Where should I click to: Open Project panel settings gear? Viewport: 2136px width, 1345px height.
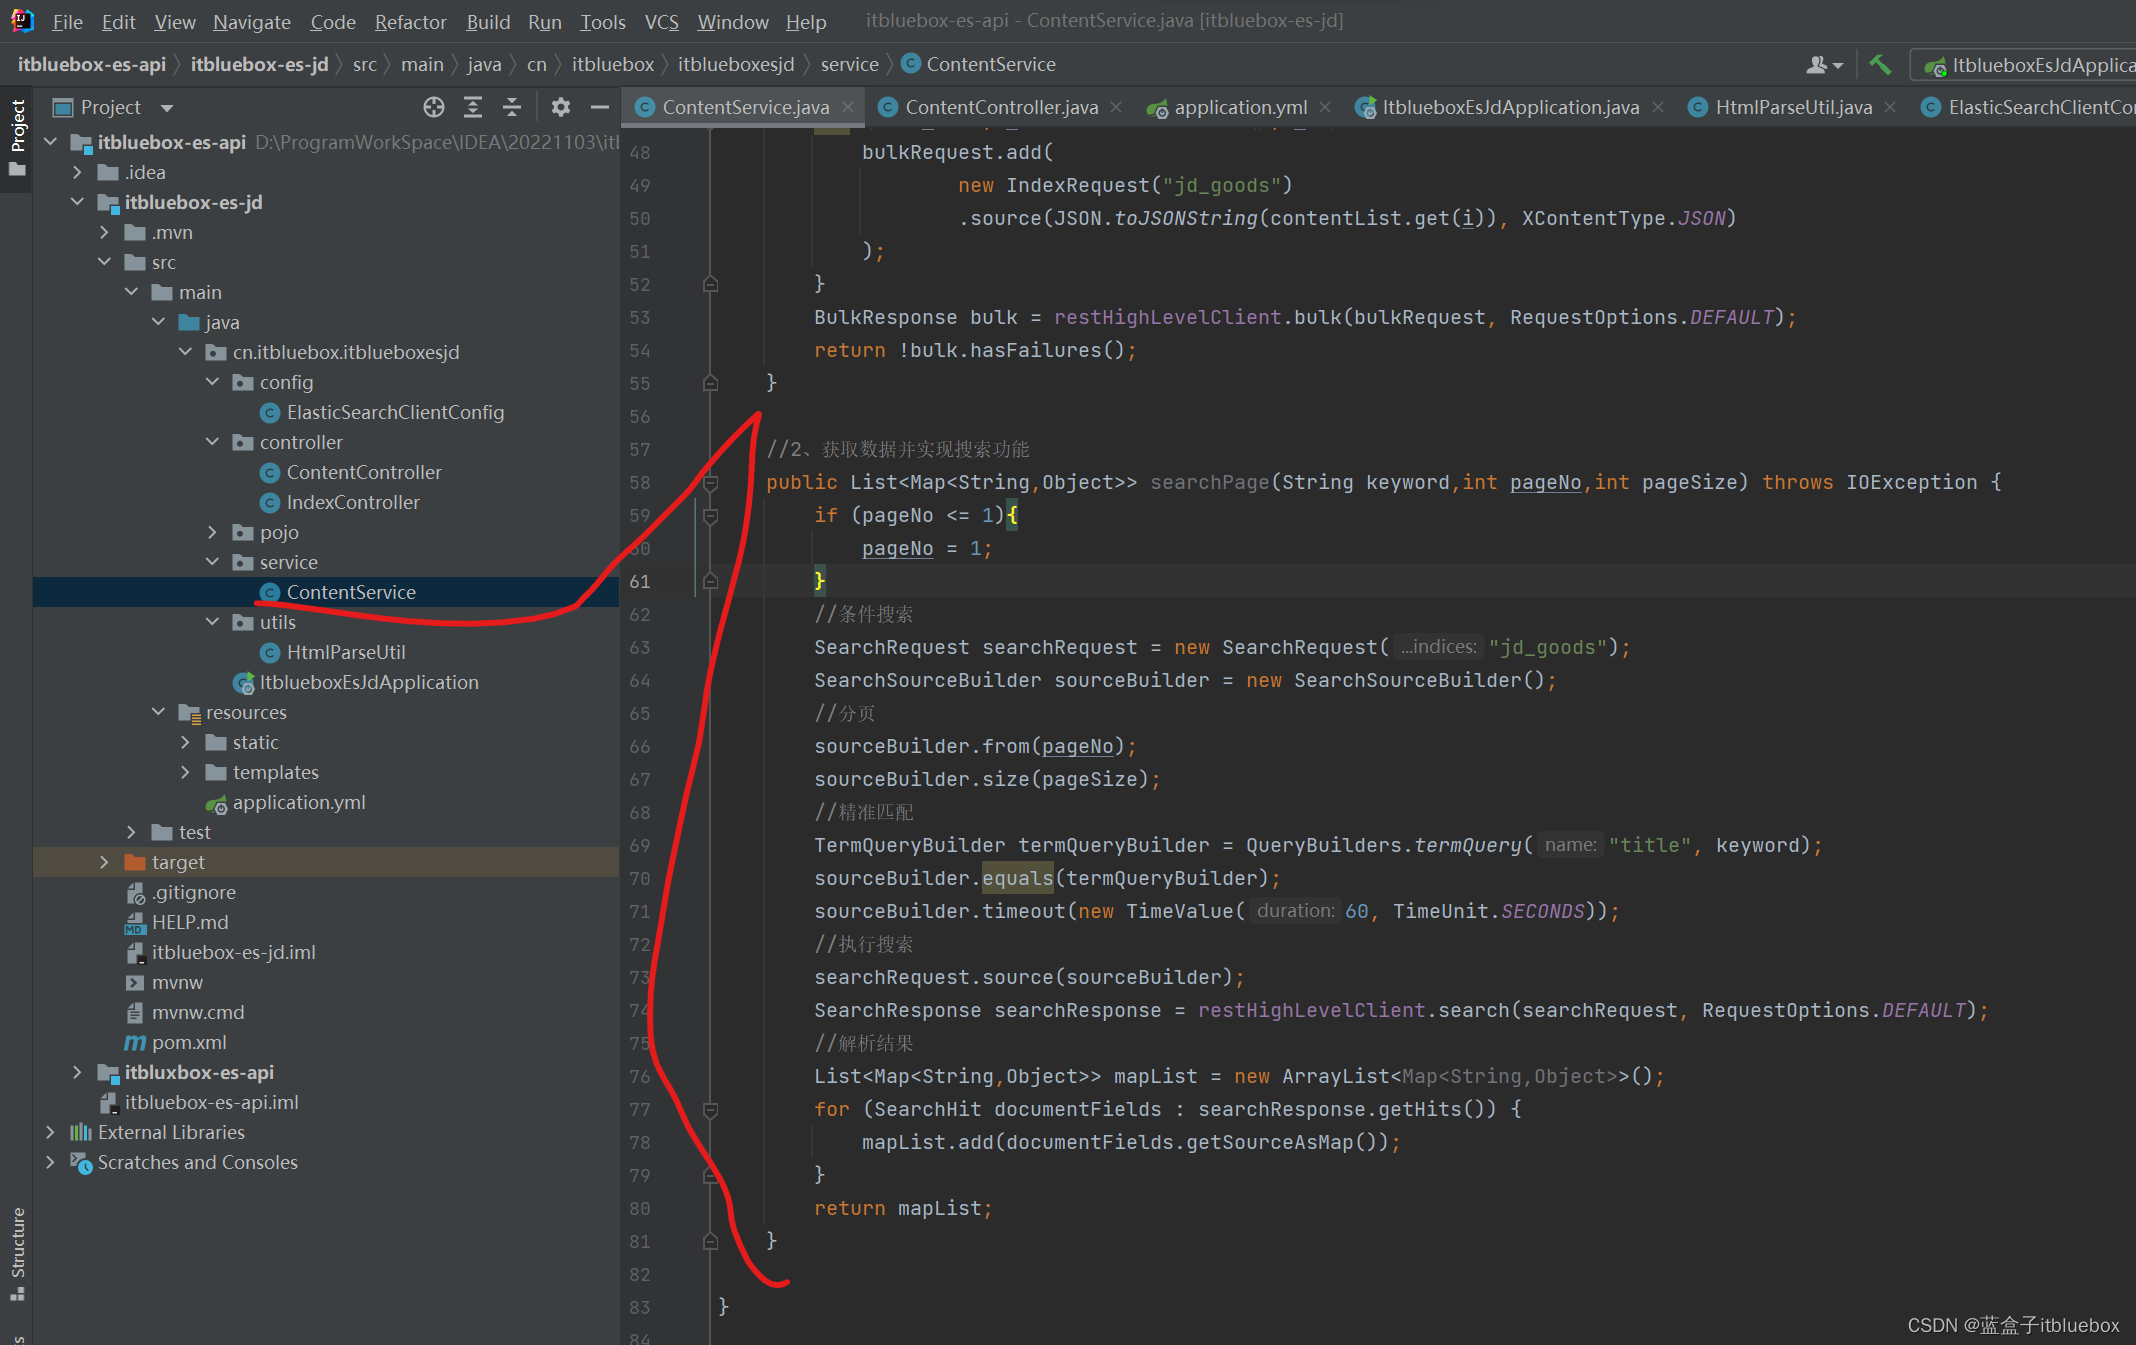561,107
